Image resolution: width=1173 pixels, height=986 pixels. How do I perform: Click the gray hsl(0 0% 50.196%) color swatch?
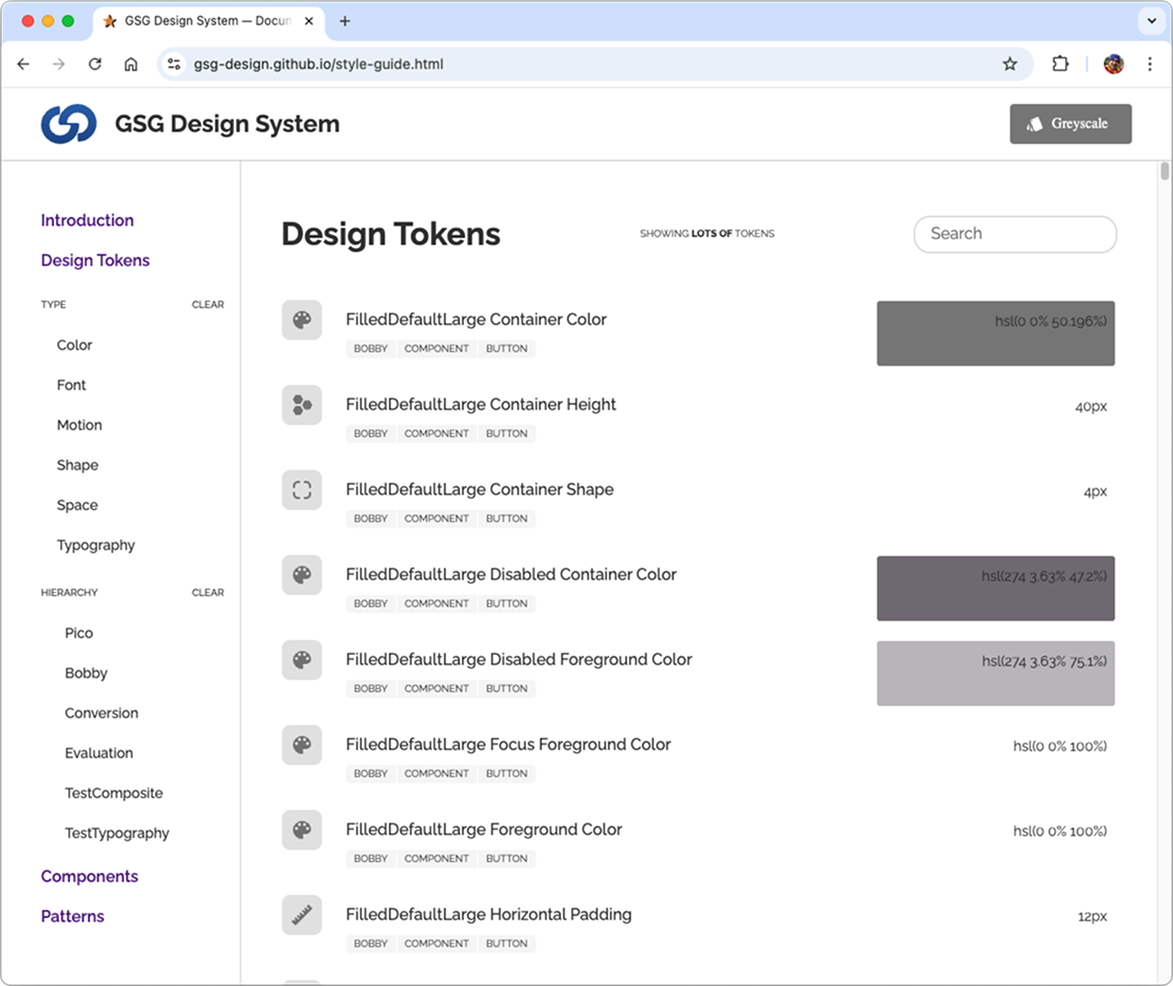(995, 332)
